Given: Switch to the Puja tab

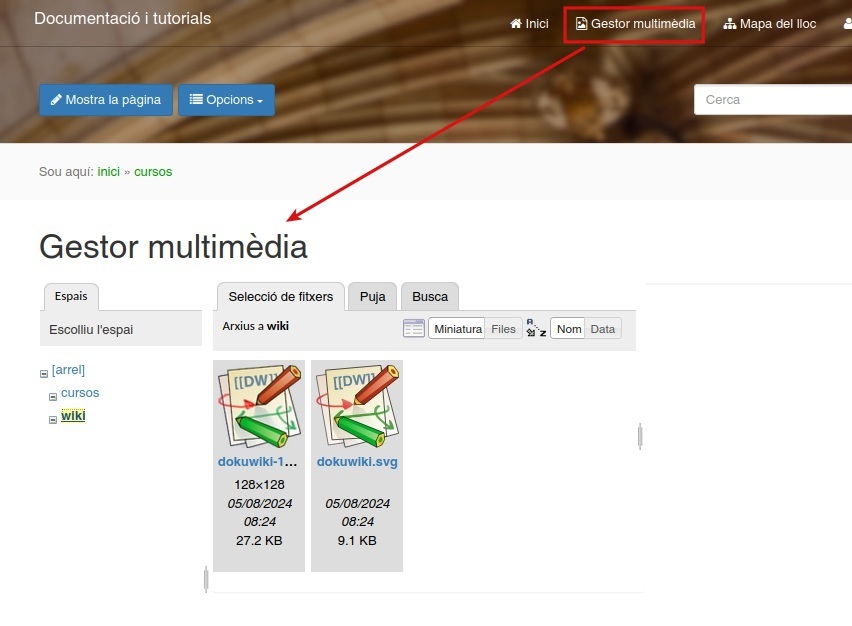Looking at the screenshot, I should tap(373, 297).
